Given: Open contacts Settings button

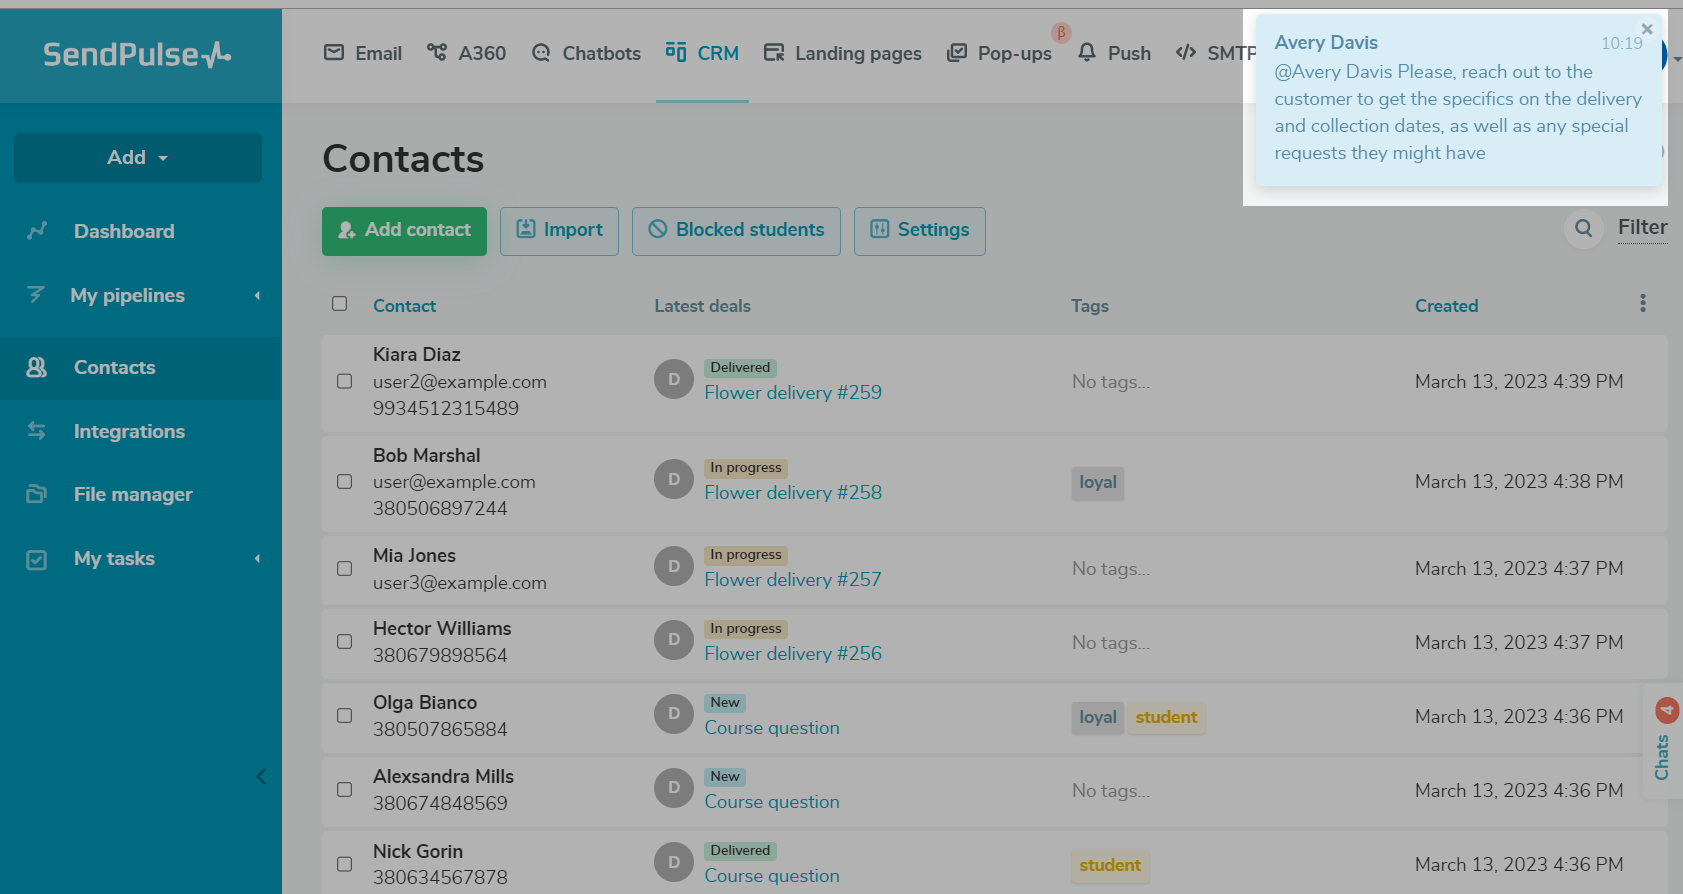Looking at the screenshot, I should tap(920, 231).
